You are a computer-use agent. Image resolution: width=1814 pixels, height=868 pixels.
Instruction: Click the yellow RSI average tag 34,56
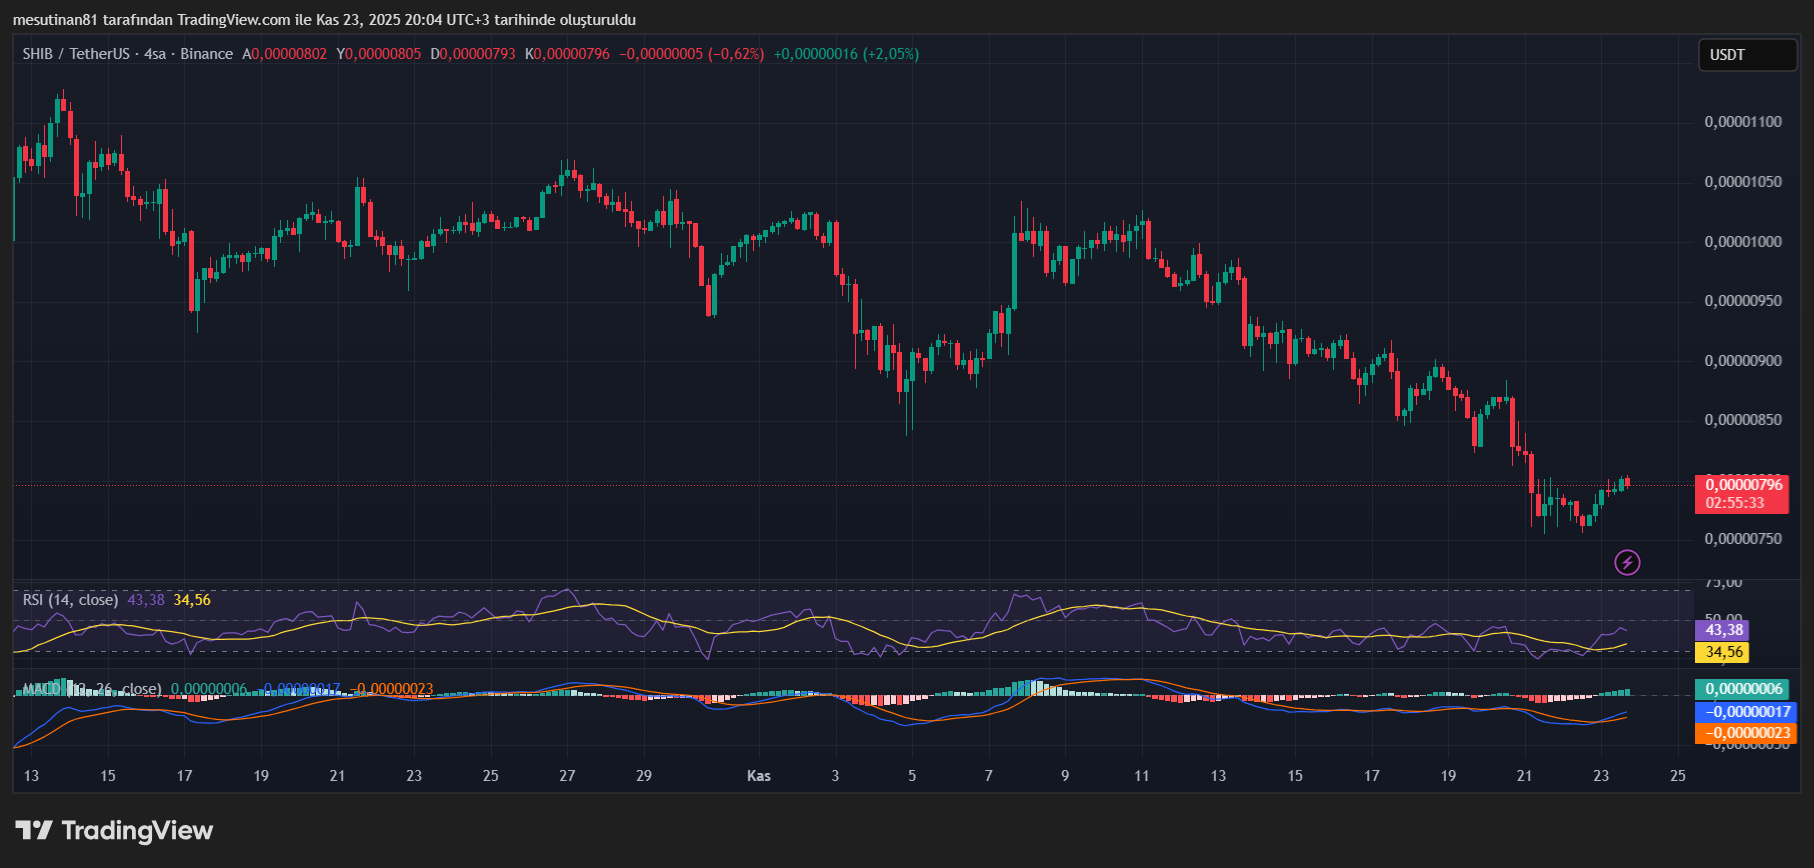coord(1723,652)
